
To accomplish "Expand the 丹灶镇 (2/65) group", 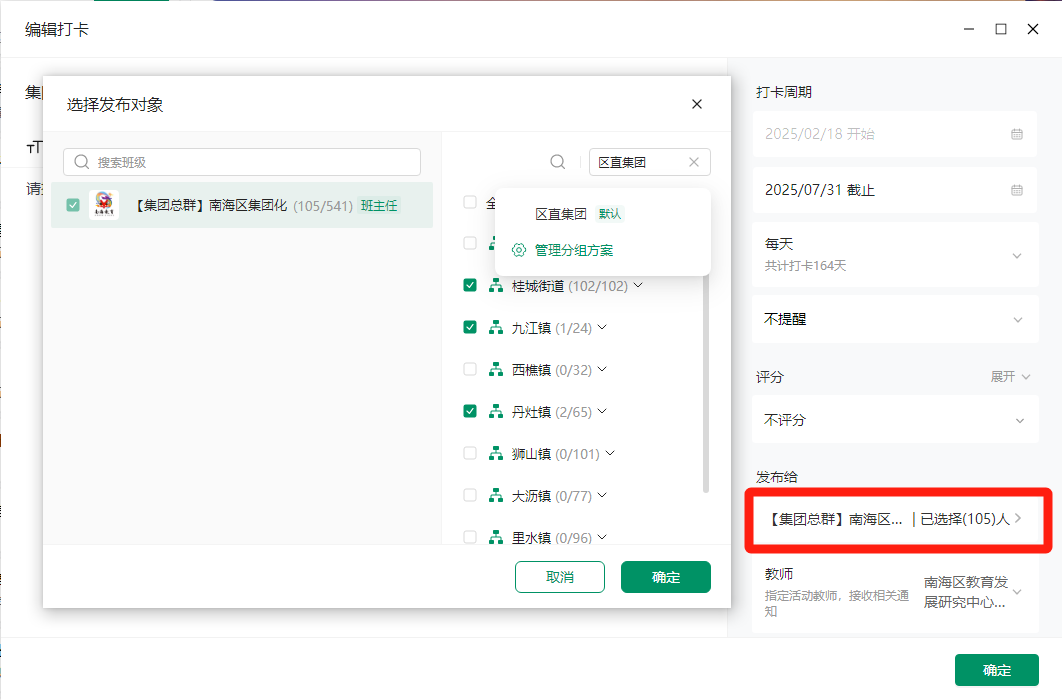I will (602, 412).
